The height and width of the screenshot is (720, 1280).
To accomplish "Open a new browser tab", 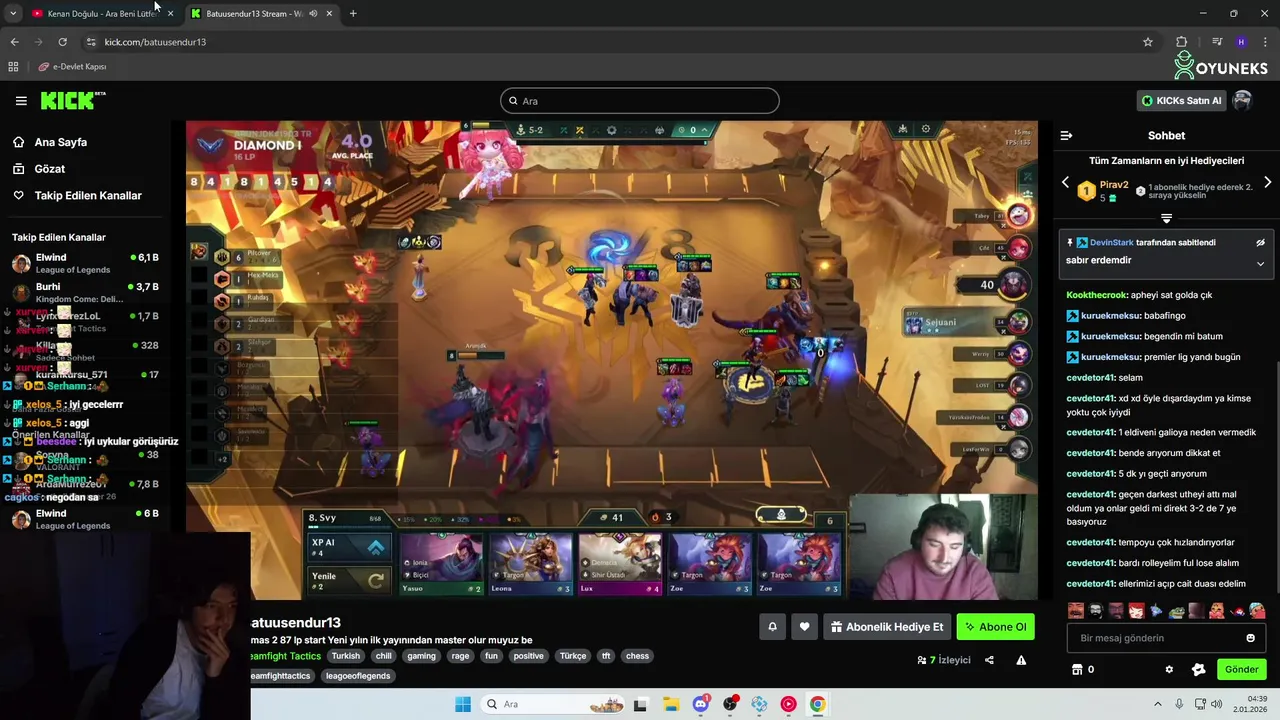I will 353,13.
